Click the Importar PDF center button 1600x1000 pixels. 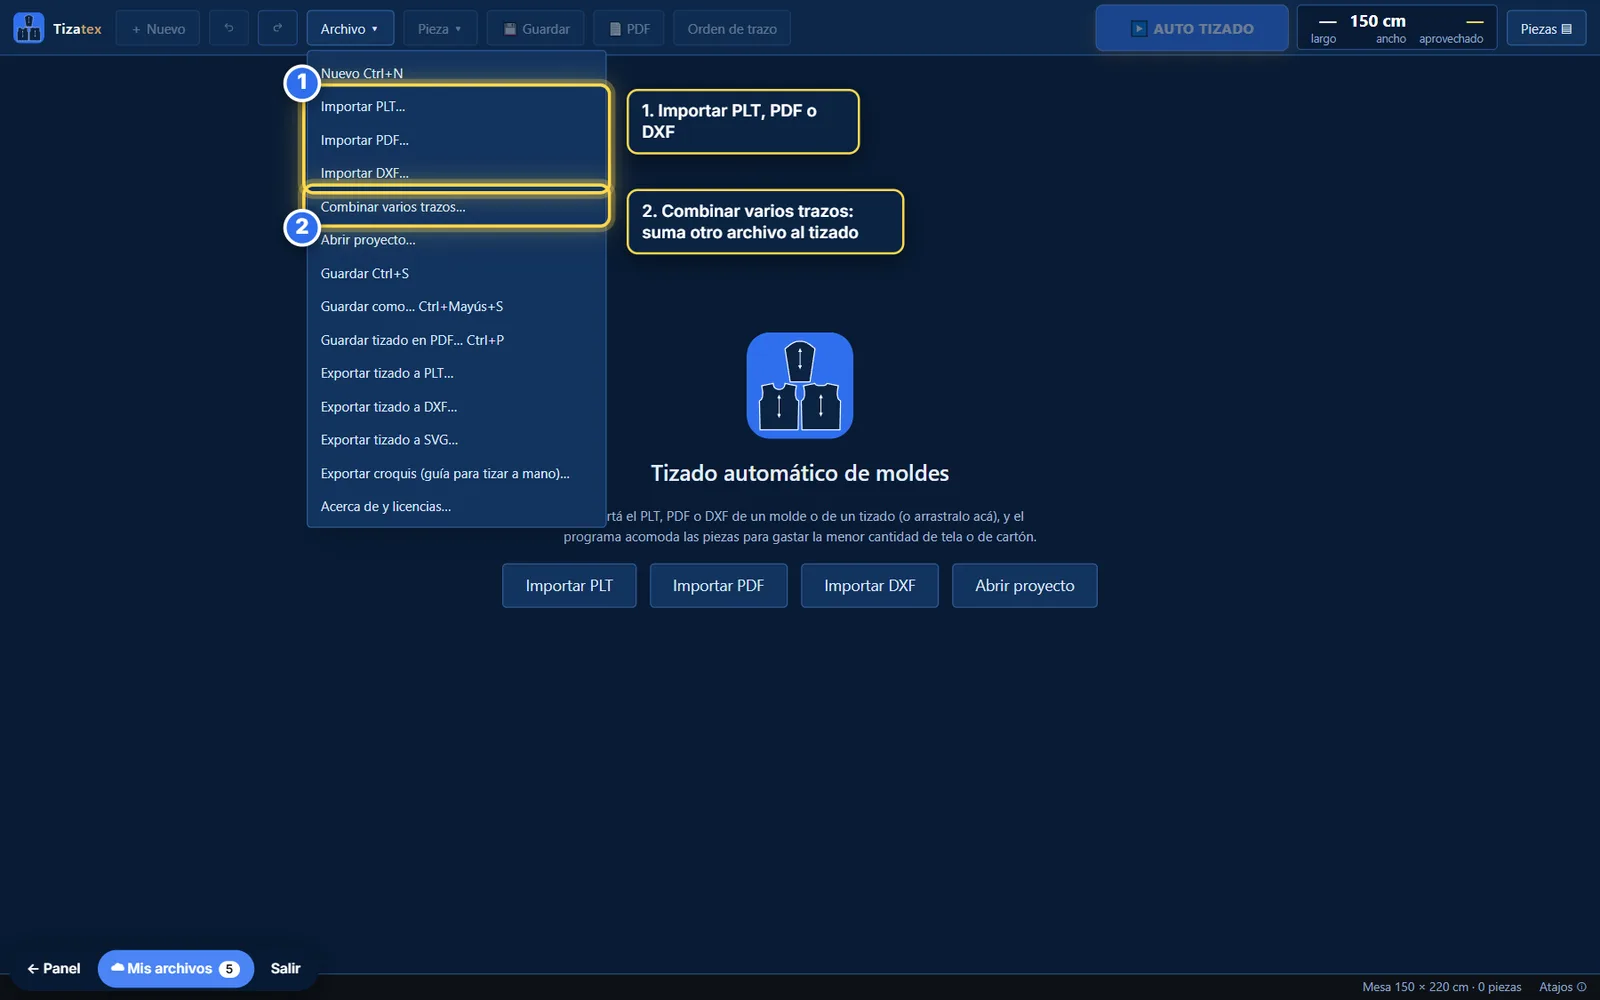pos(718,585)
